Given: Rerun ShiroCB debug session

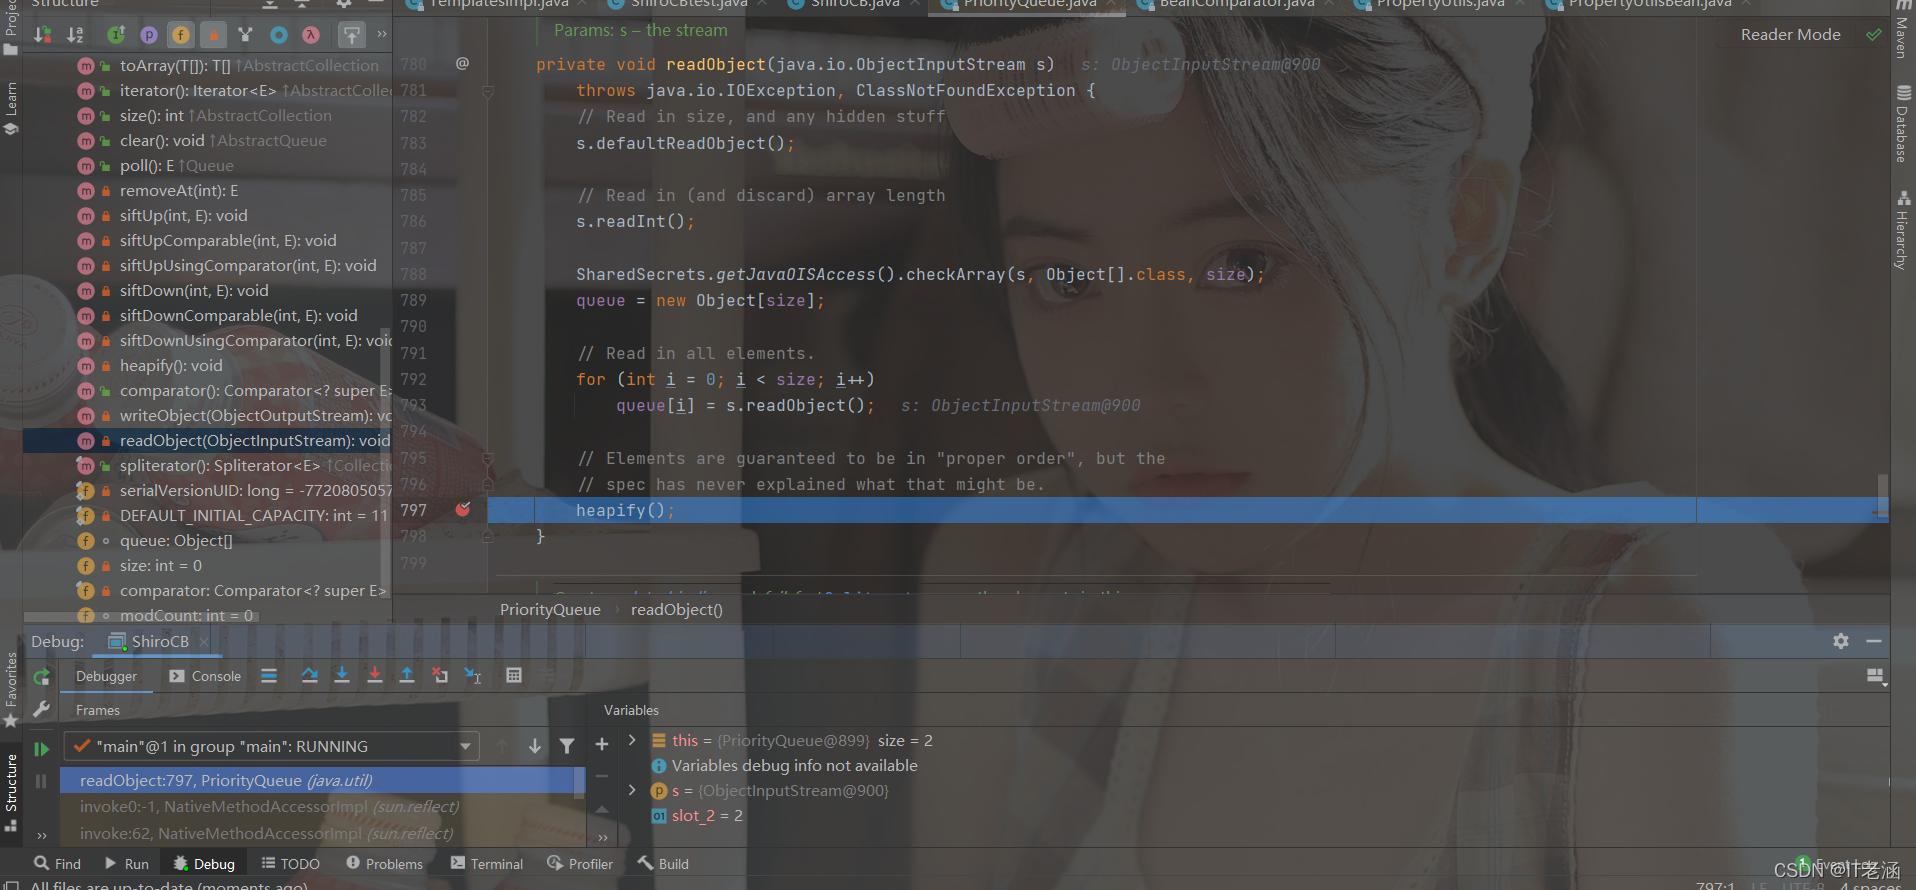Looking at the screenshot, I should tap(41, 677).
